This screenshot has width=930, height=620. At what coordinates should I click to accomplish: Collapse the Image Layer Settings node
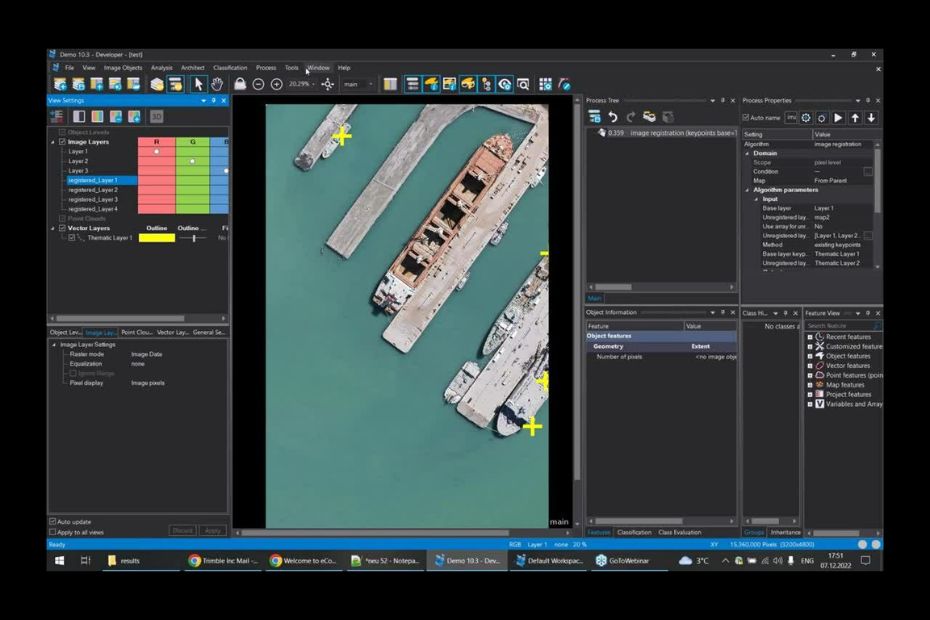[x=54, y=345]
